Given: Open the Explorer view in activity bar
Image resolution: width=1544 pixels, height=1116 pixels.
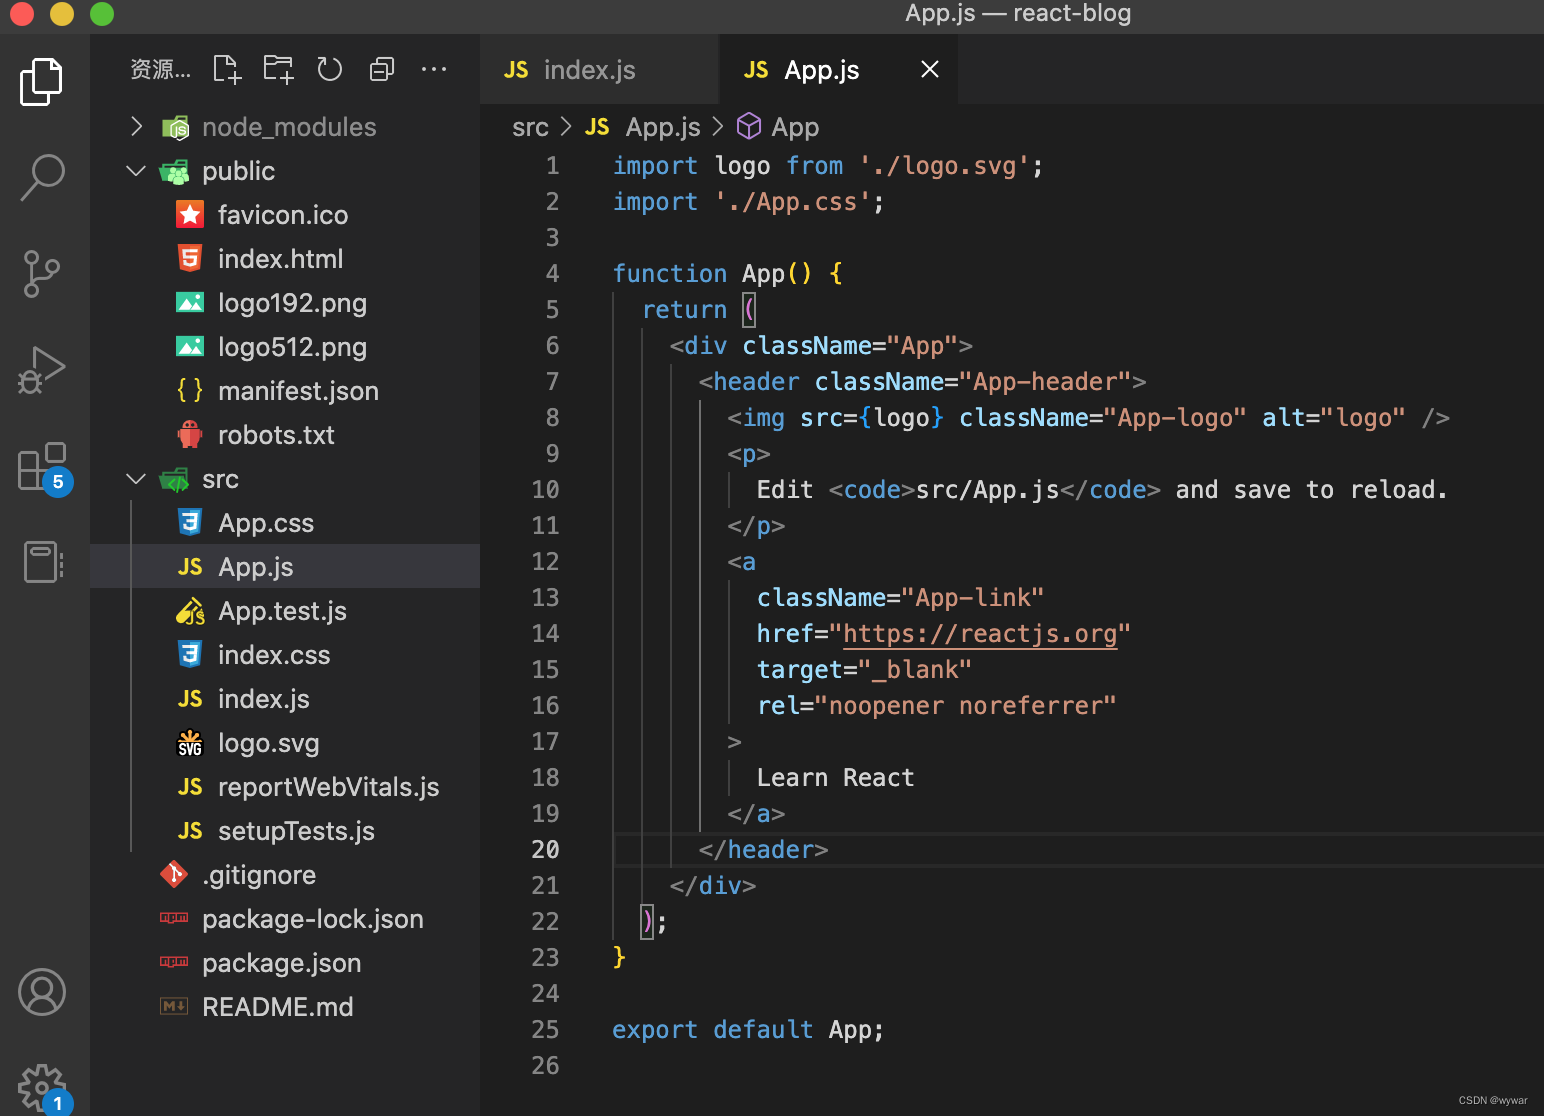Looking at the screenshot, I should pyautogui.click(x=41, y=81).
